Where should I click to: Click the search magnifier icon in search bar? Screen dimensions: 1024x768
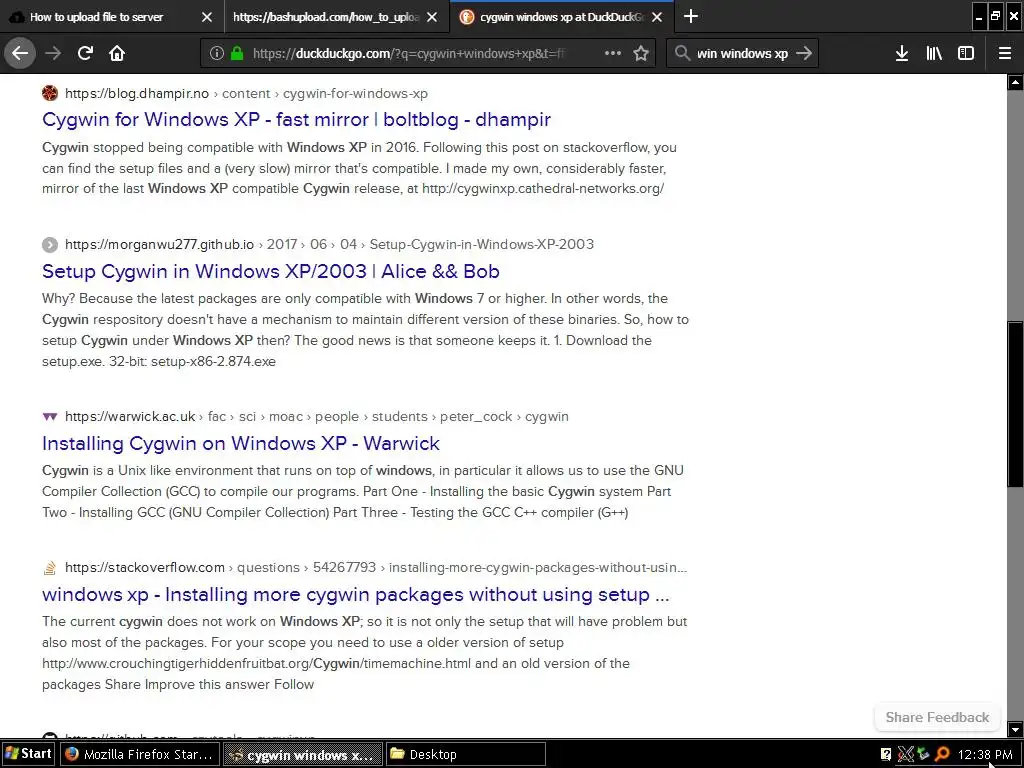pos(682,53)
